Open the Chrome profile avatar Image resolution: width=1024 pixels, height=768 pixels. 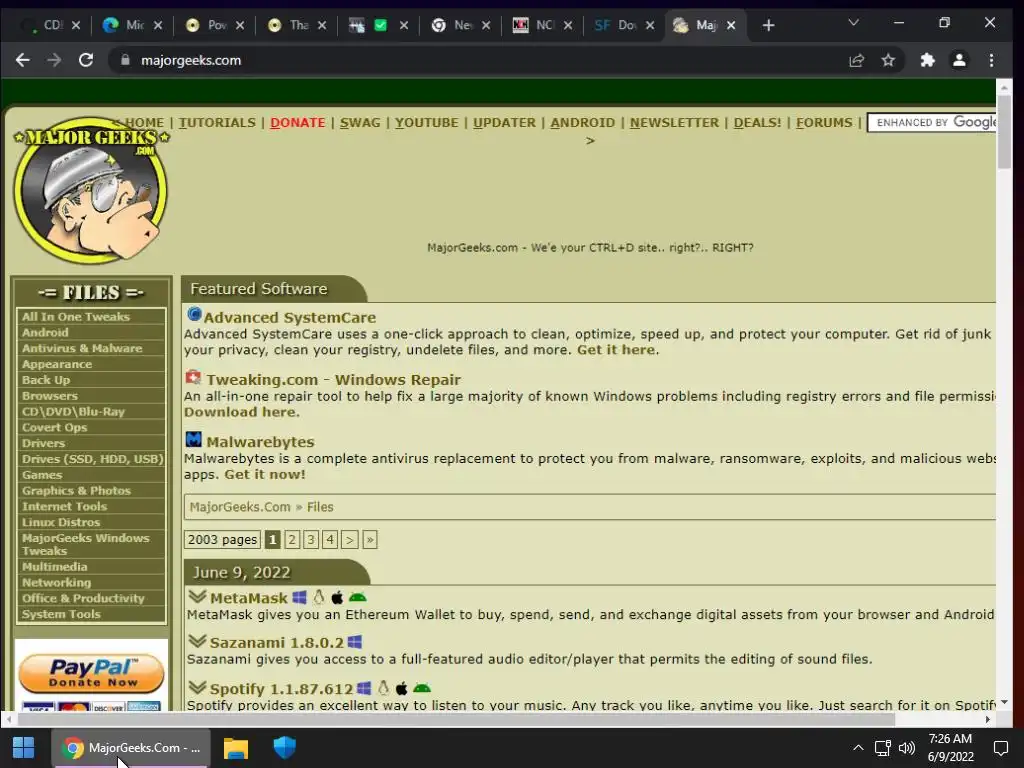(x=959, y=60)
